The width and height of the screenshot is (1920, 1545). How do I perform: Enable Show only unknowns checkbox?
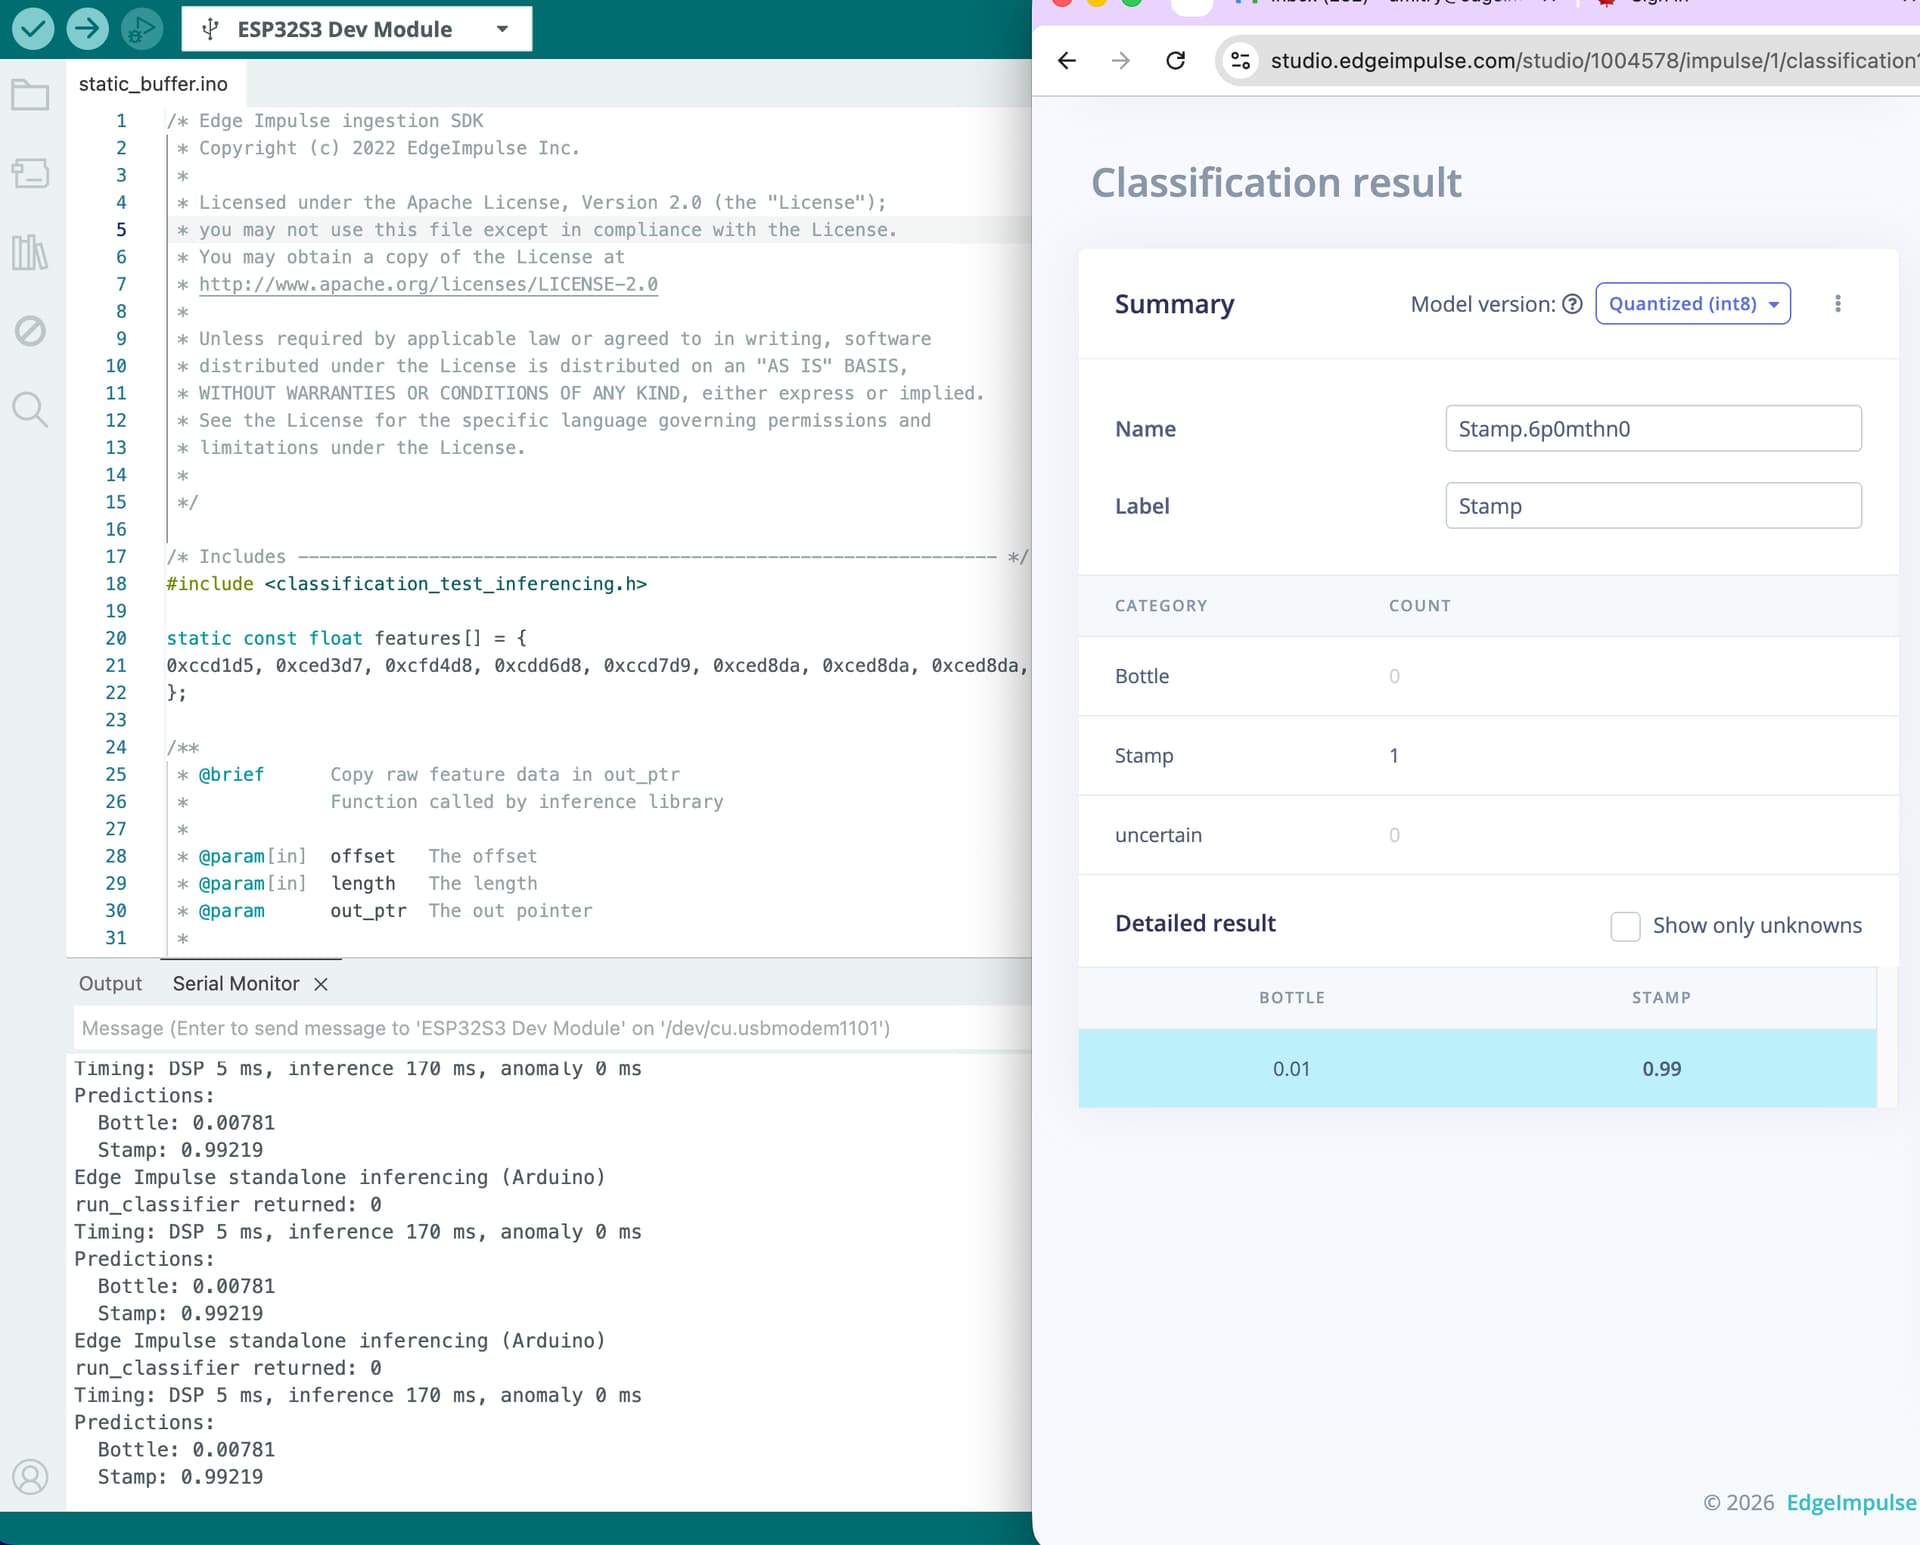1625,926
